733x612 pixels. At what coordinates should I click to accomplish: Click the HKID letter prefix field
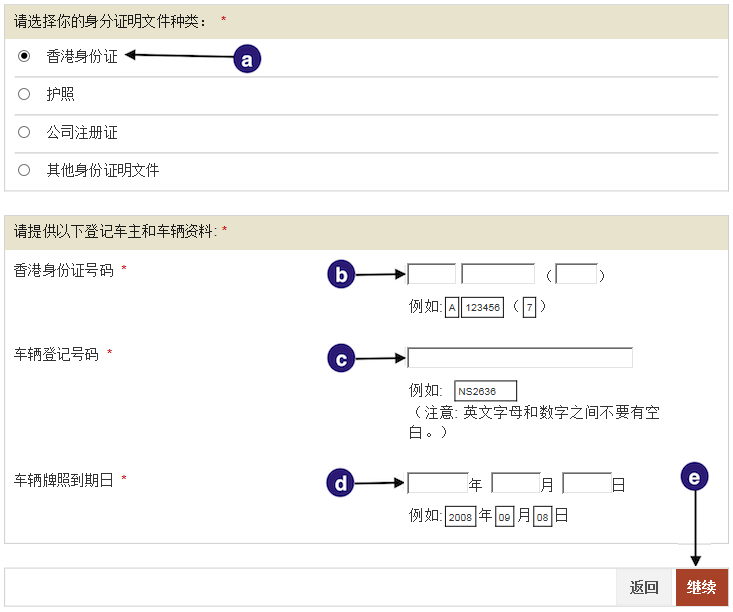point(431,274)
